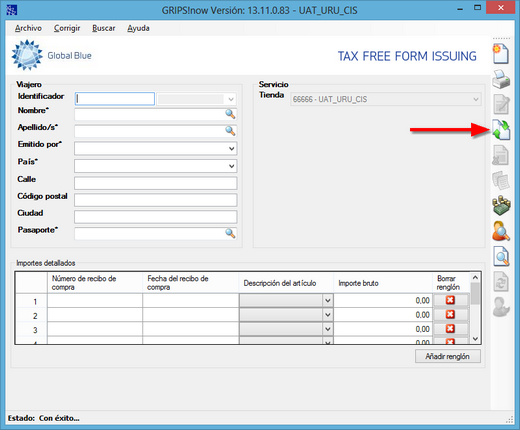
Task: Click row number 1 header
Action: 32,301
